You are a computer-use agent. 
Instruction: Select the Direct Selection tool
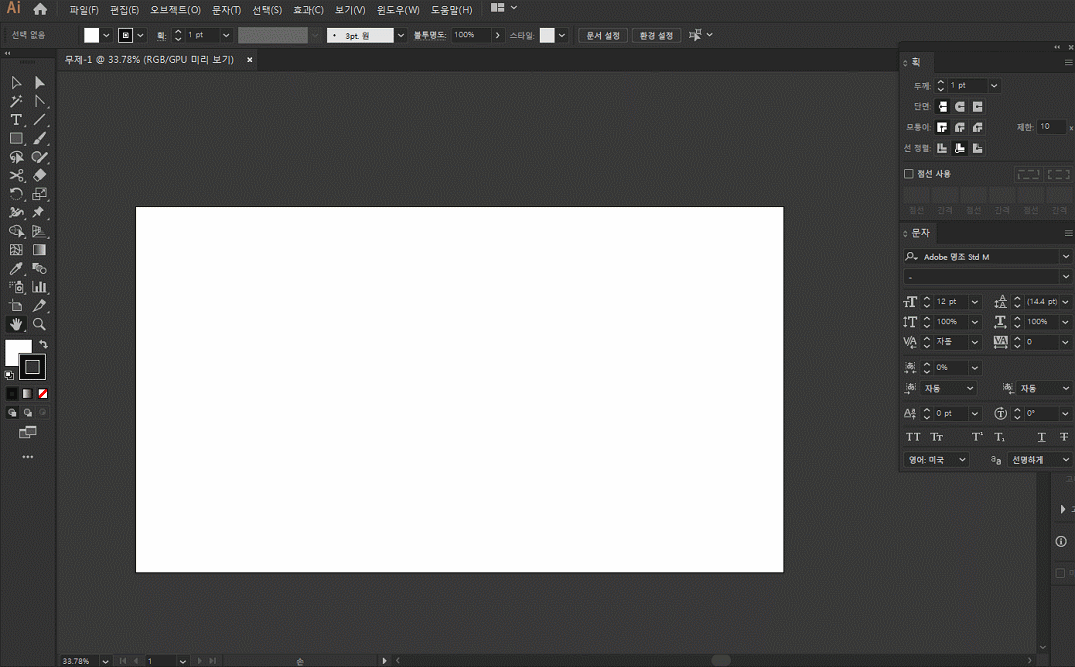39,83
